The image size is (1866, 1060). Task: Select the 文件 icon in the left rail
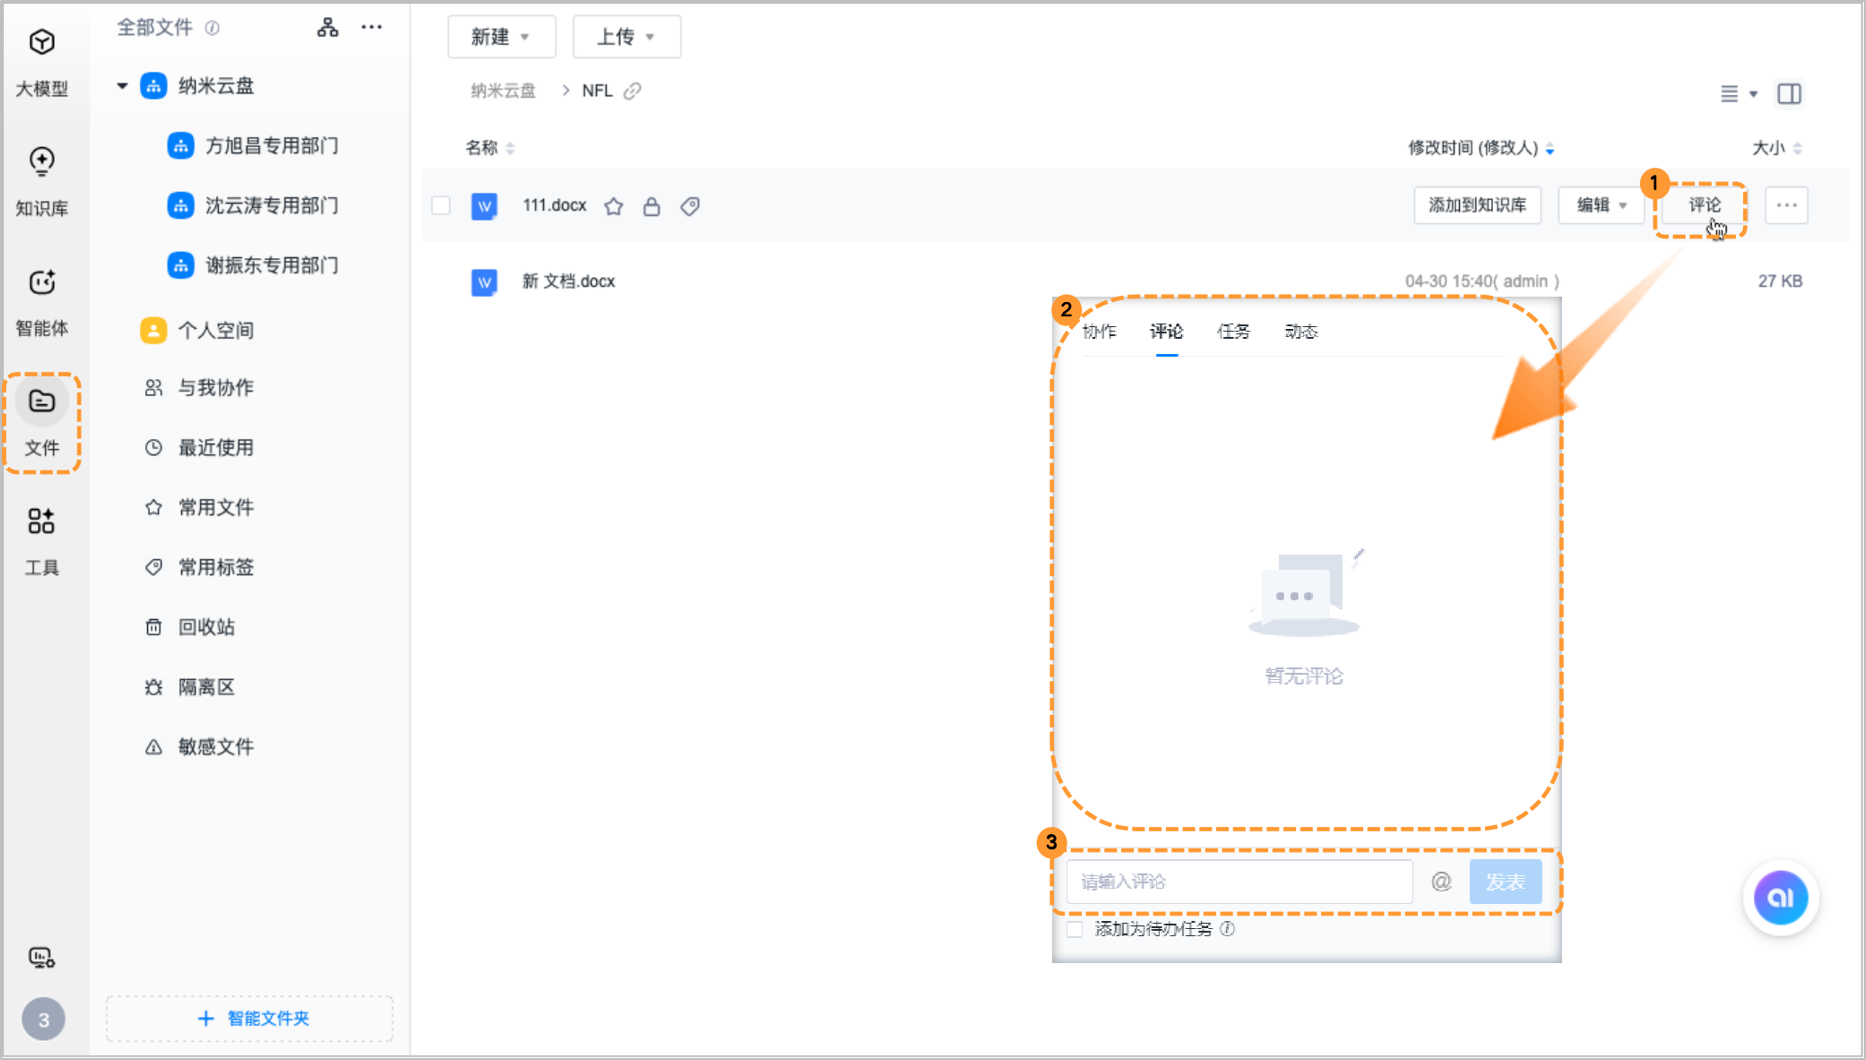coord(42,420)
